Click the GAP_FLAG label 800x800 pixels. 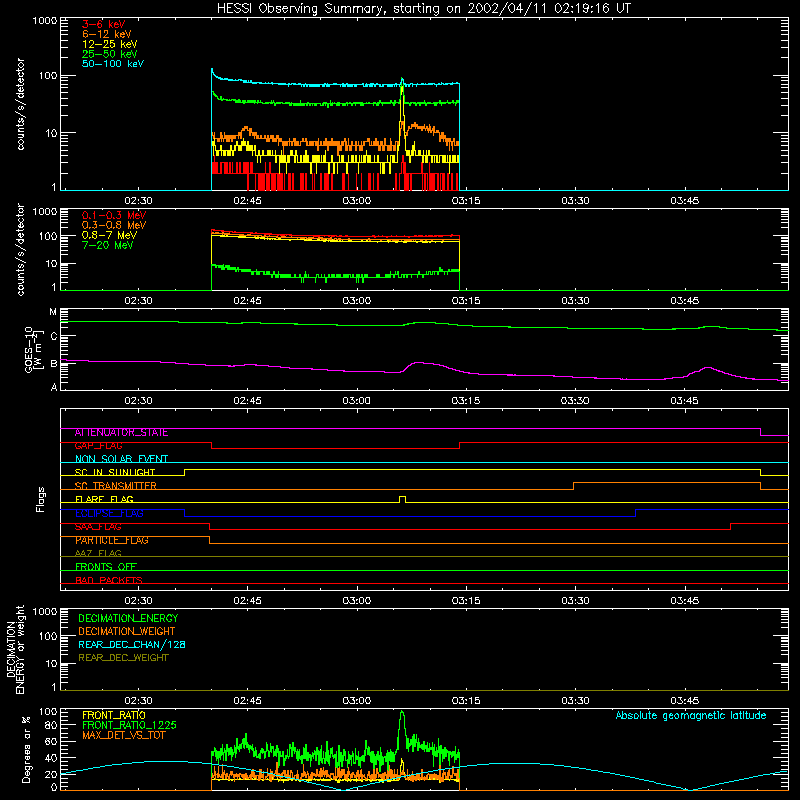pyautogui.click(x=98, y=446)
